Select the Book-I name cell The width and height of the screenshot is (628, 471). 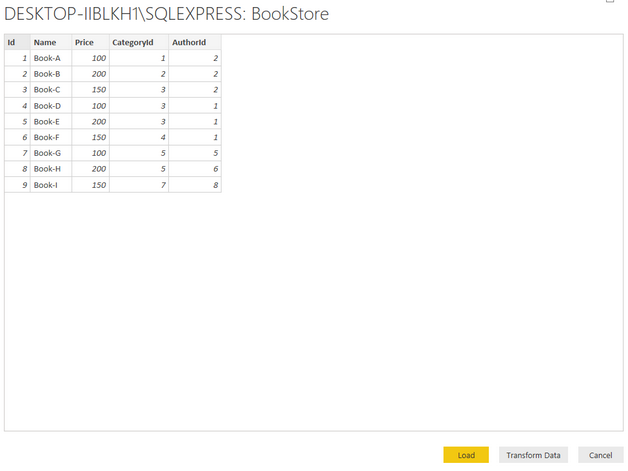(49, 186)
